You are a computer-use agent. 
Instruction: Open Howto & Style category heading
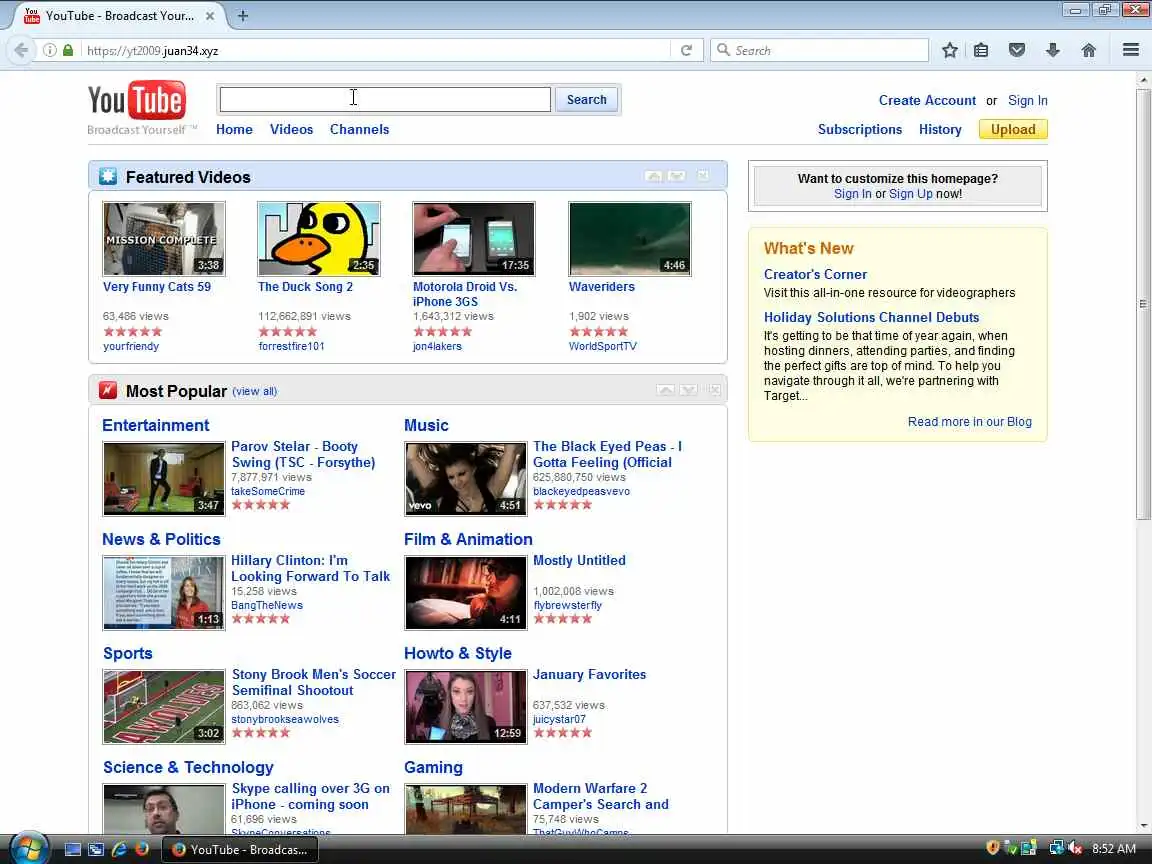[458, 653]
